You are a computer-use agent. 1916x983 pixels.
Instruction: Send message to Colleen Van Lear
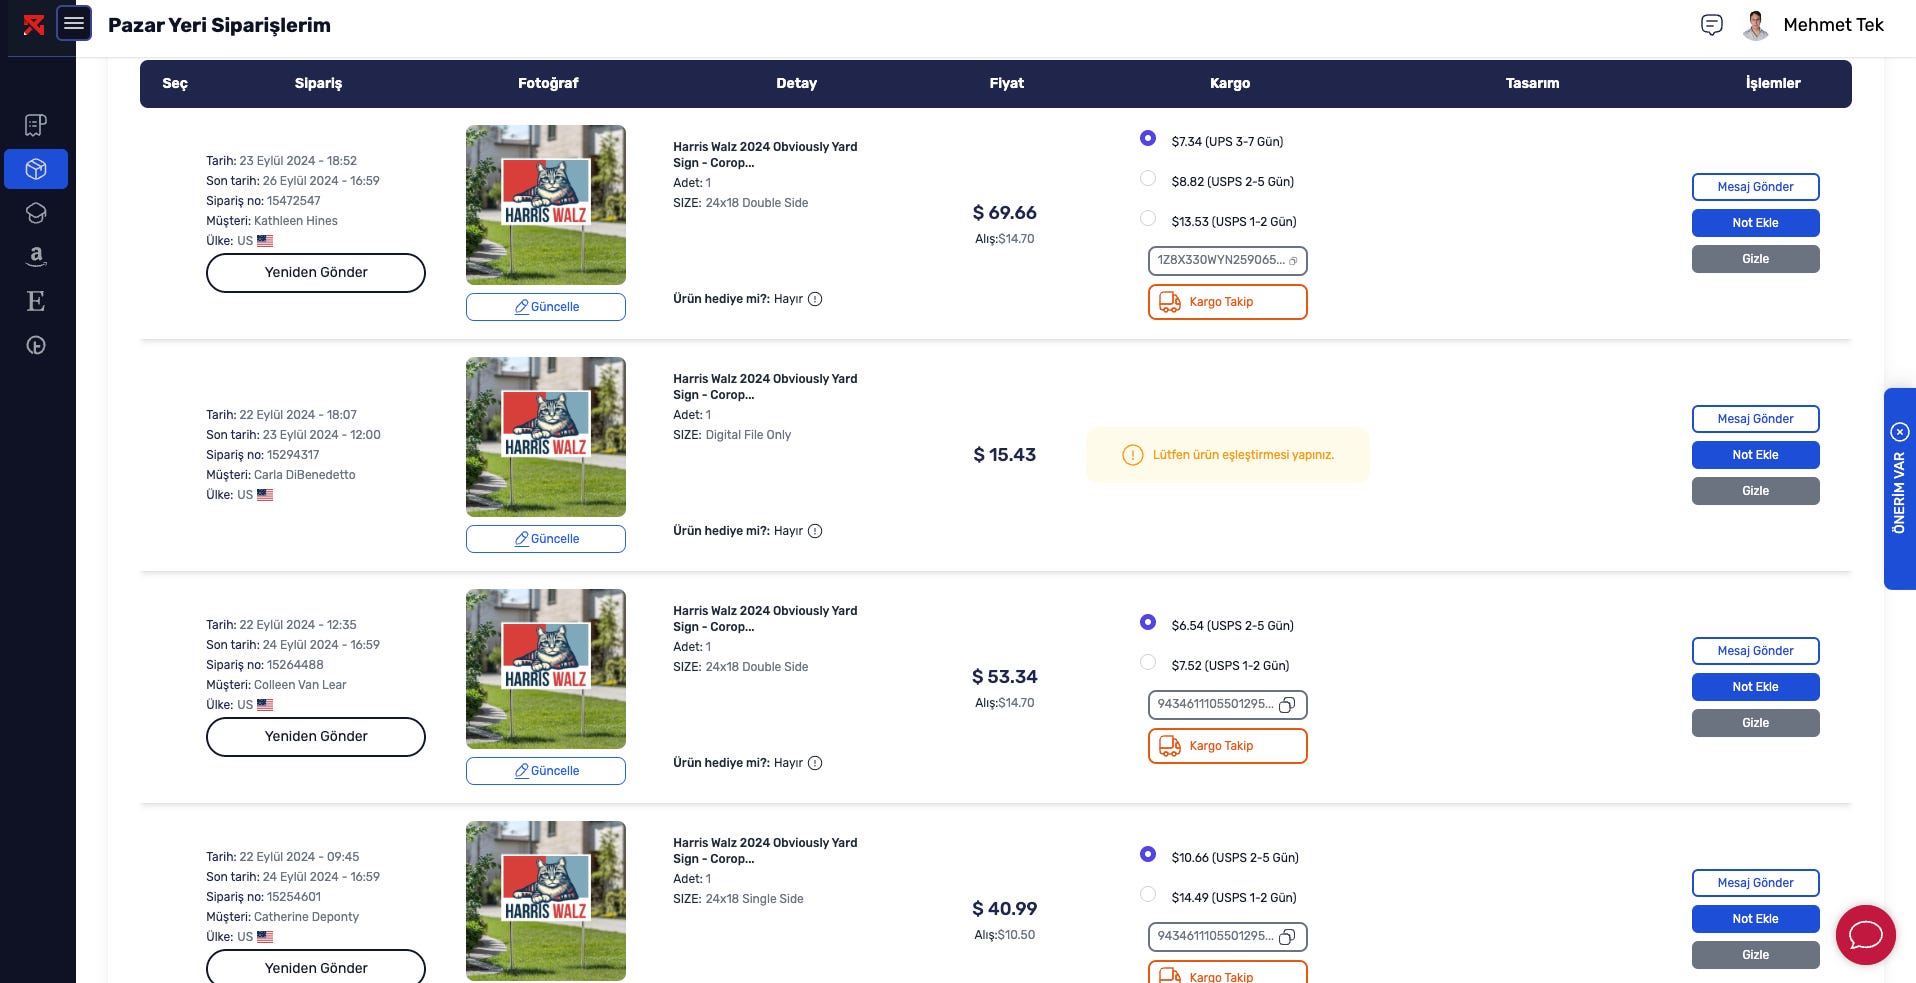tap(1756, 651)
